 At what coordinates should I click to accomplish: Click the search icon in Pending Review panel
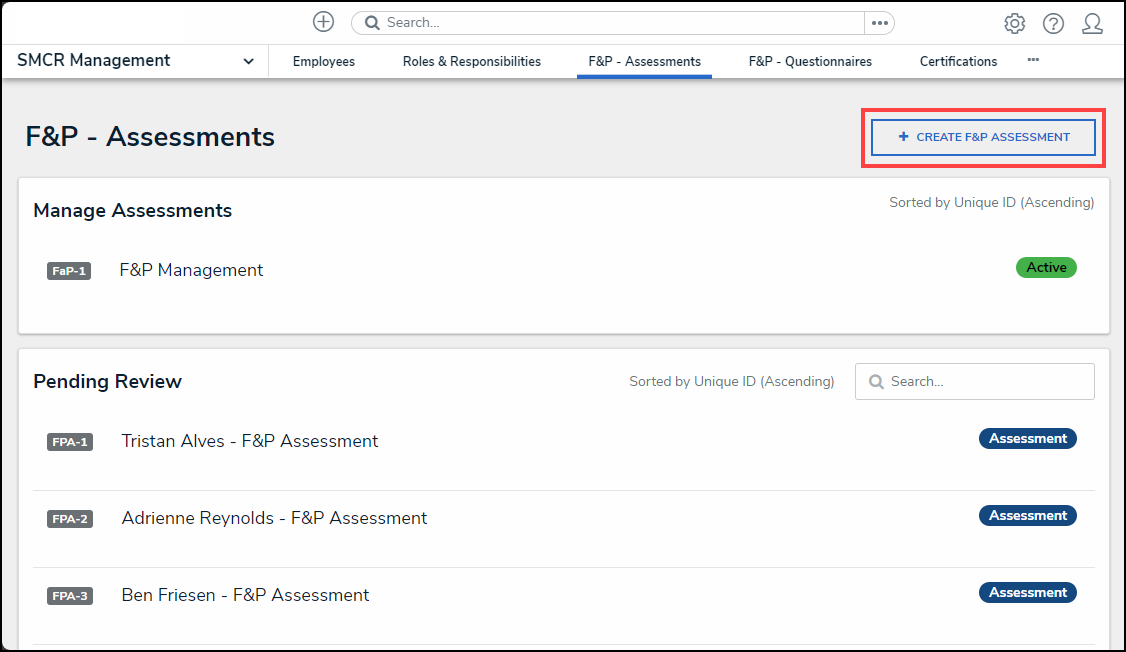tap(877, 381)
